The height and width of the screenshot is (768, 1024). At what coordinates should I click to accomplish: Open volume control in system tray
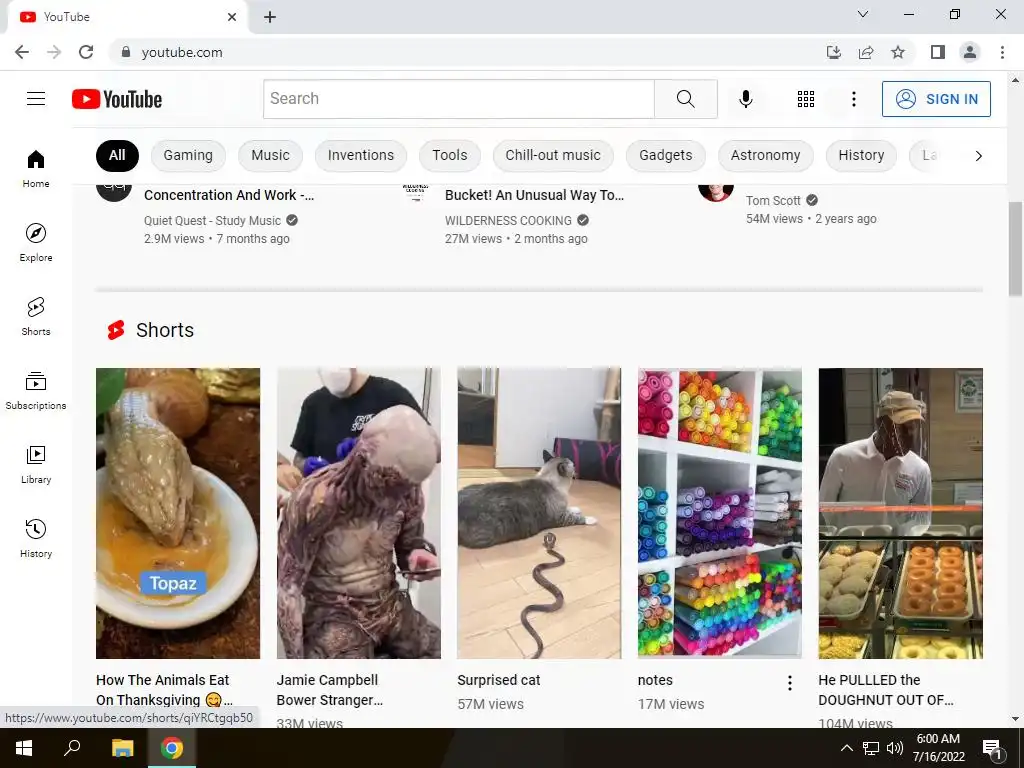pos(895,748)
